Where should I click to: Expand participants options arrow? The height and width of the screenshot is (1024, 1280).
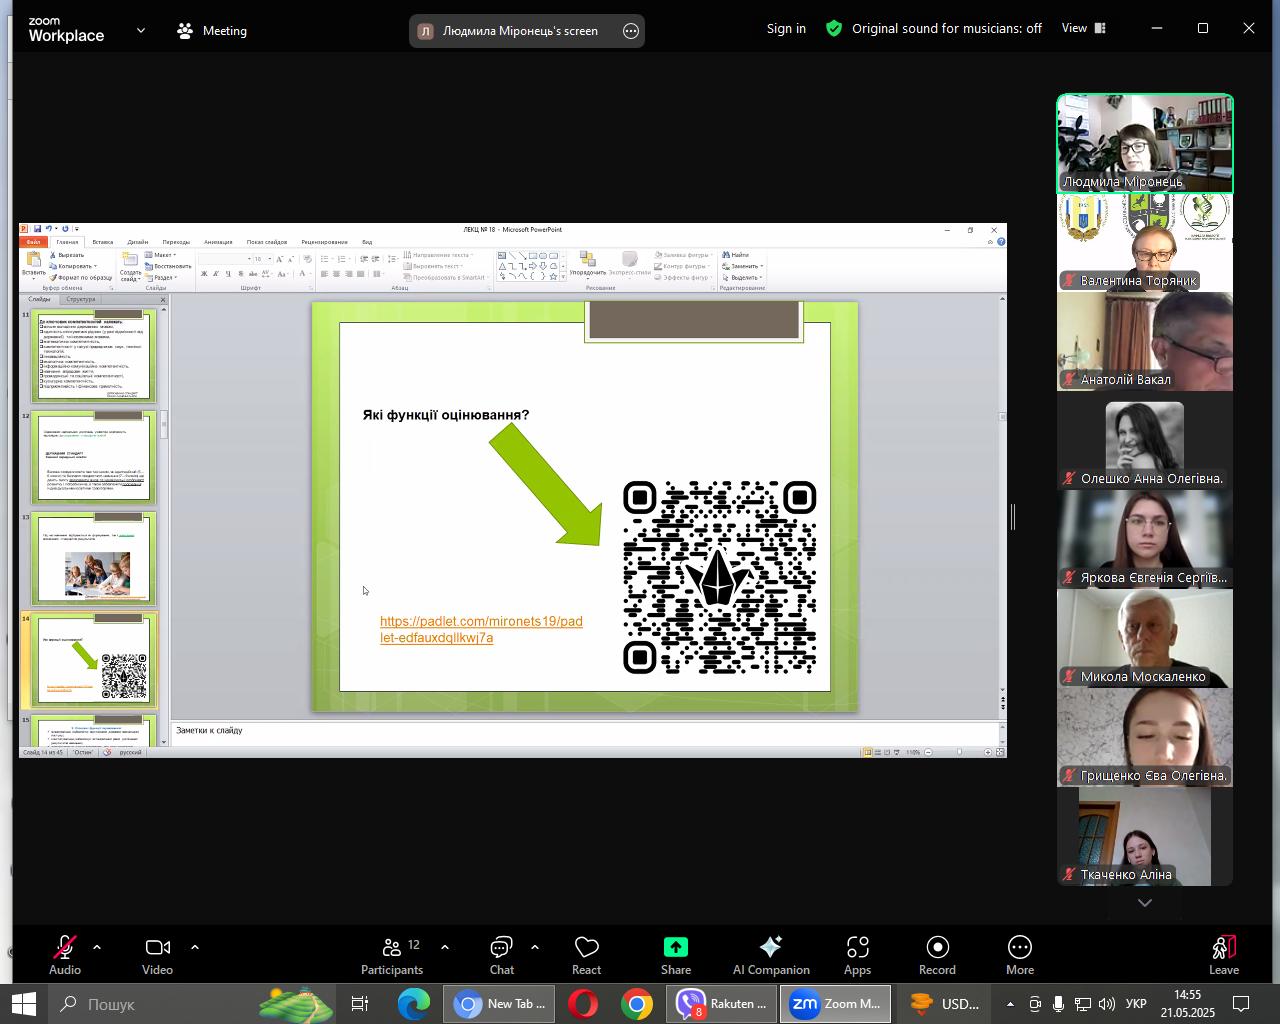(444, 947)
